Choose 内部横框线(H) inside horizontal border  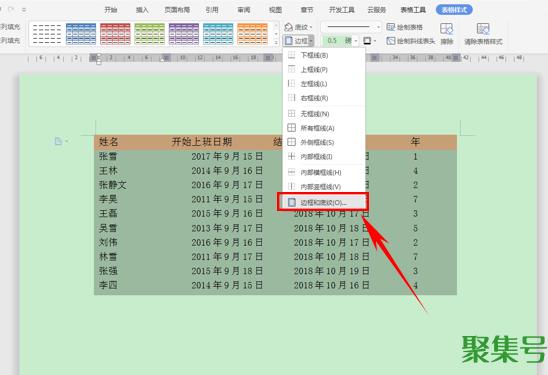324,172
